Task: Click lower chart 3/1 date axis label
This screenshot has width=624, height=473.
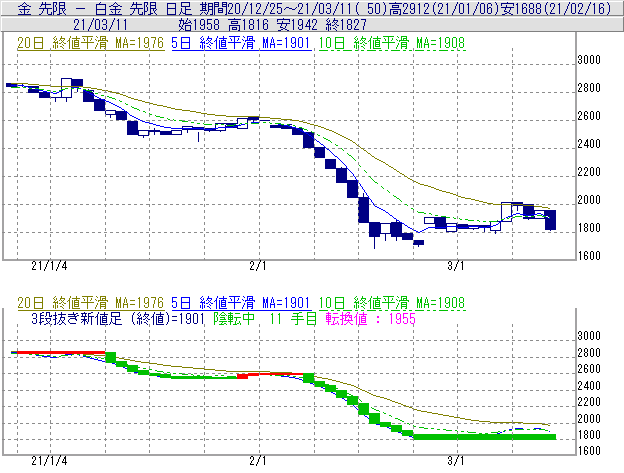Action: (456, 461)
